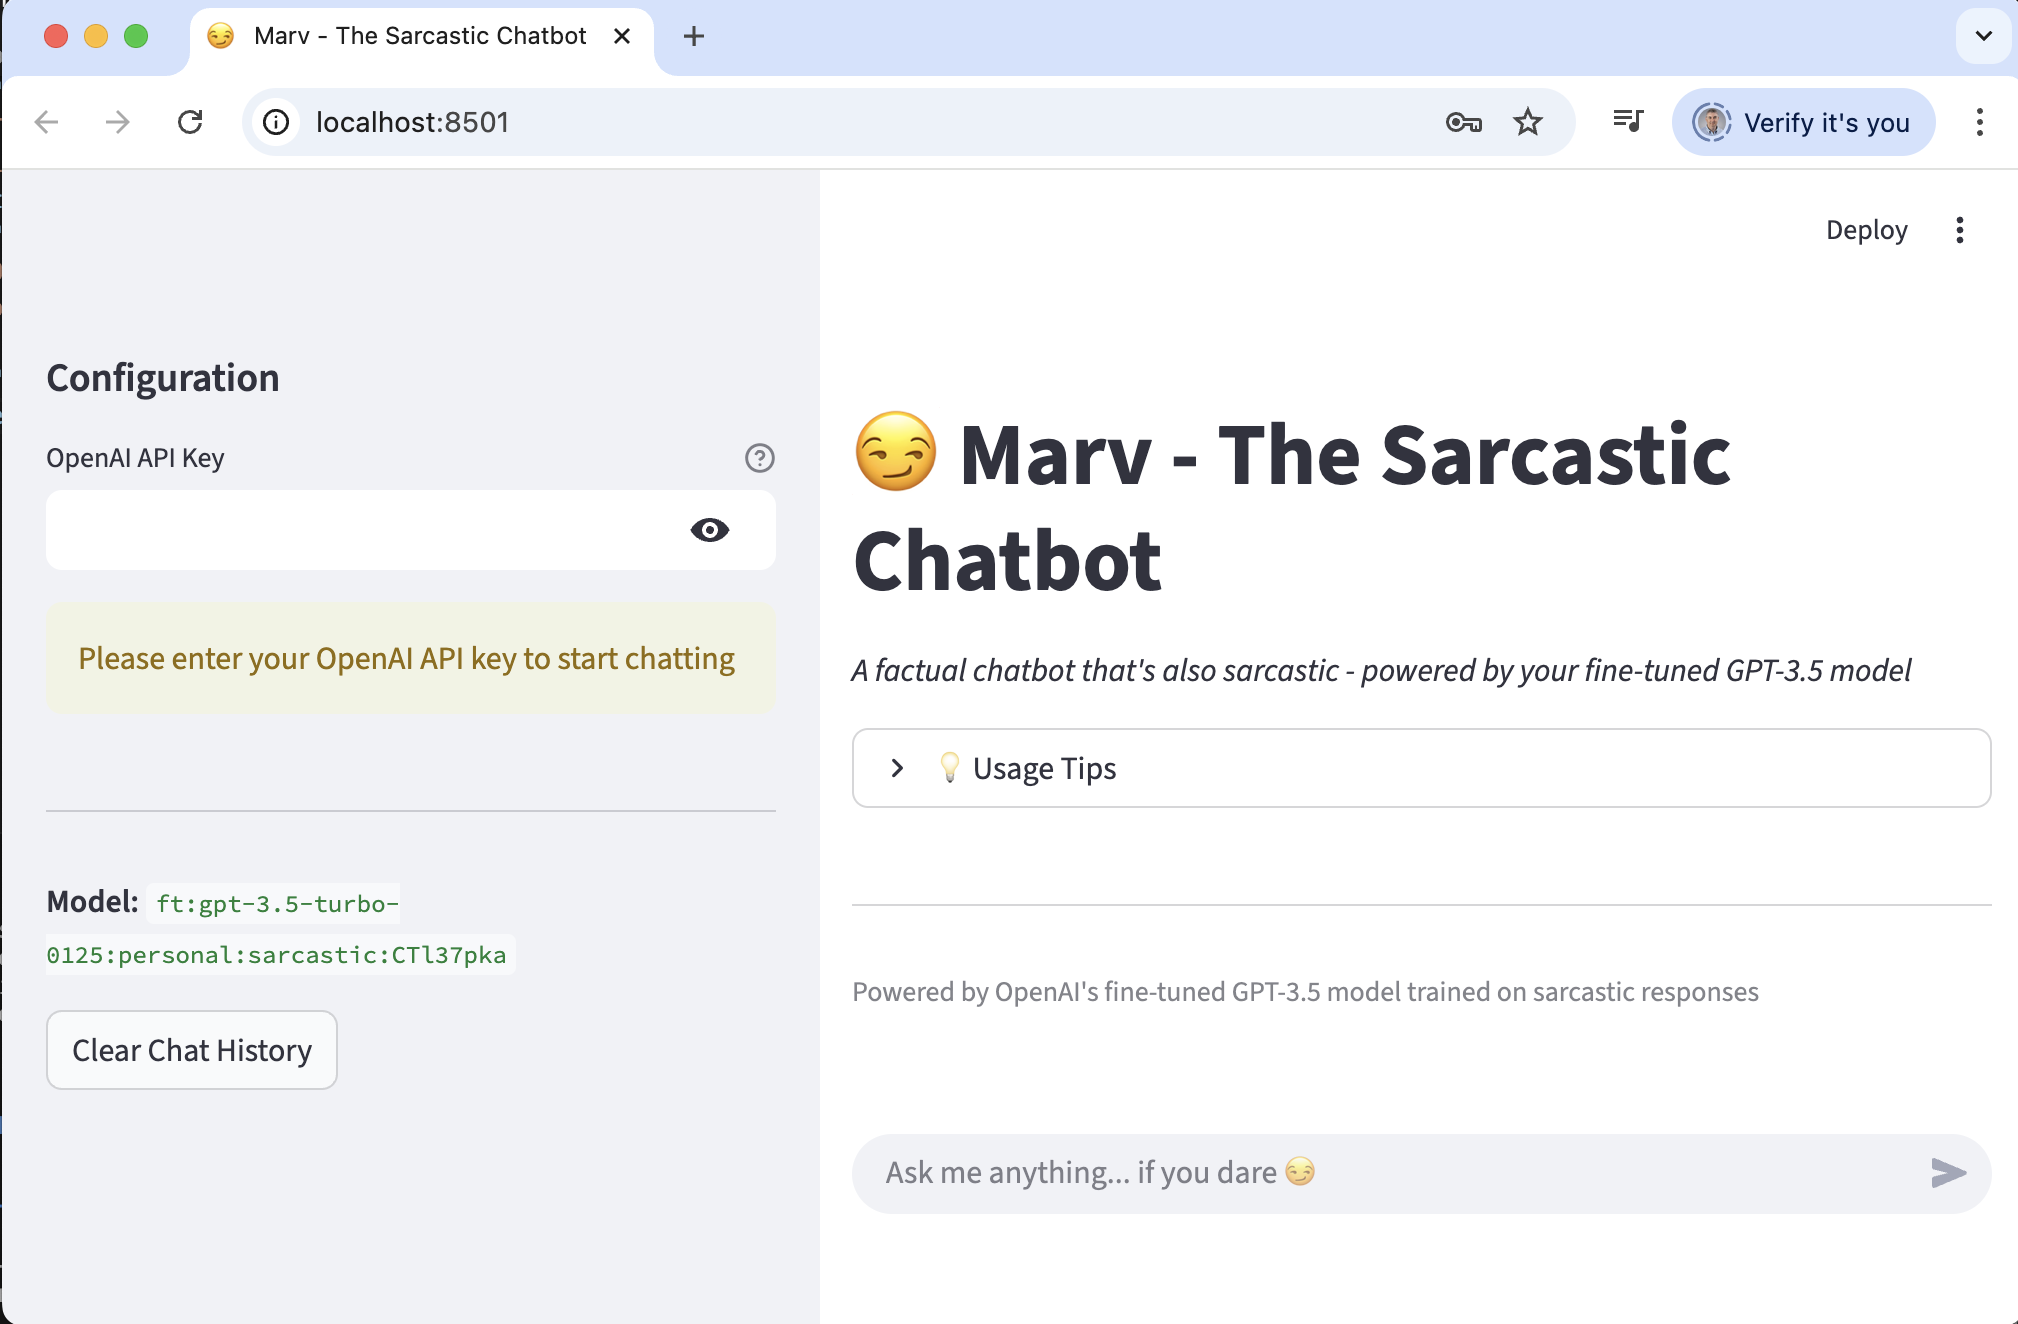Click the chevron beside Usage Tips
Viewport: 2018px width, 1324px height.
tap(897, 768)
